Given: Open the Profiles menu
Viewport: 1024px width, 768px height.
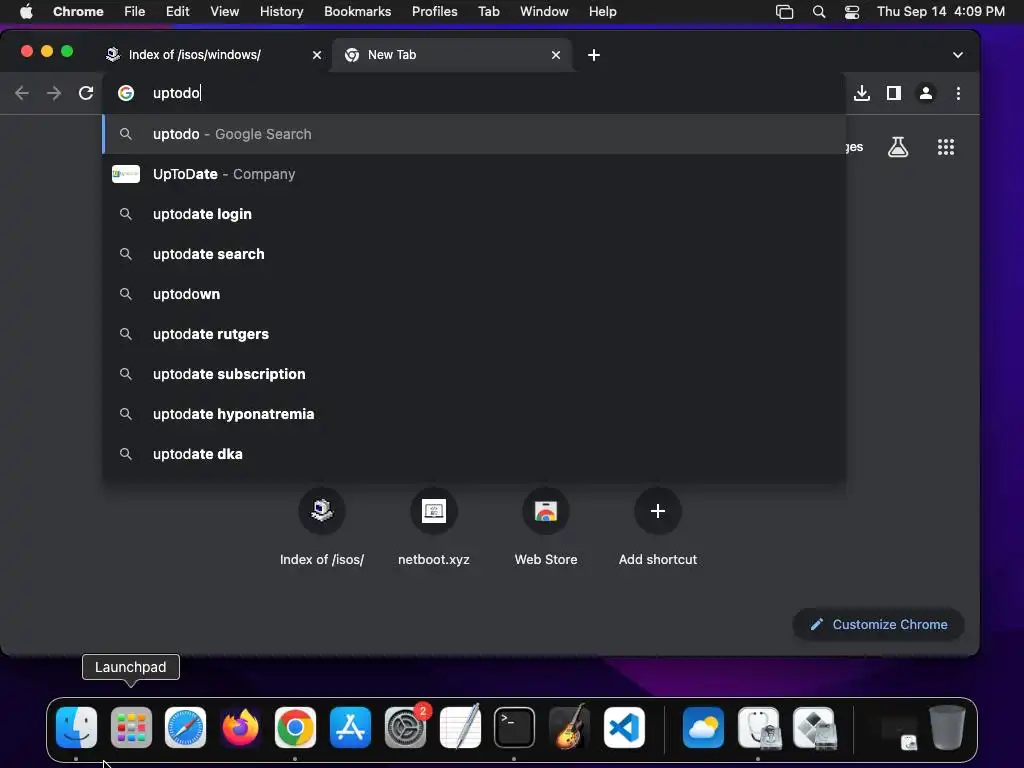Looking at the screenshot, I should click(435, 11).
